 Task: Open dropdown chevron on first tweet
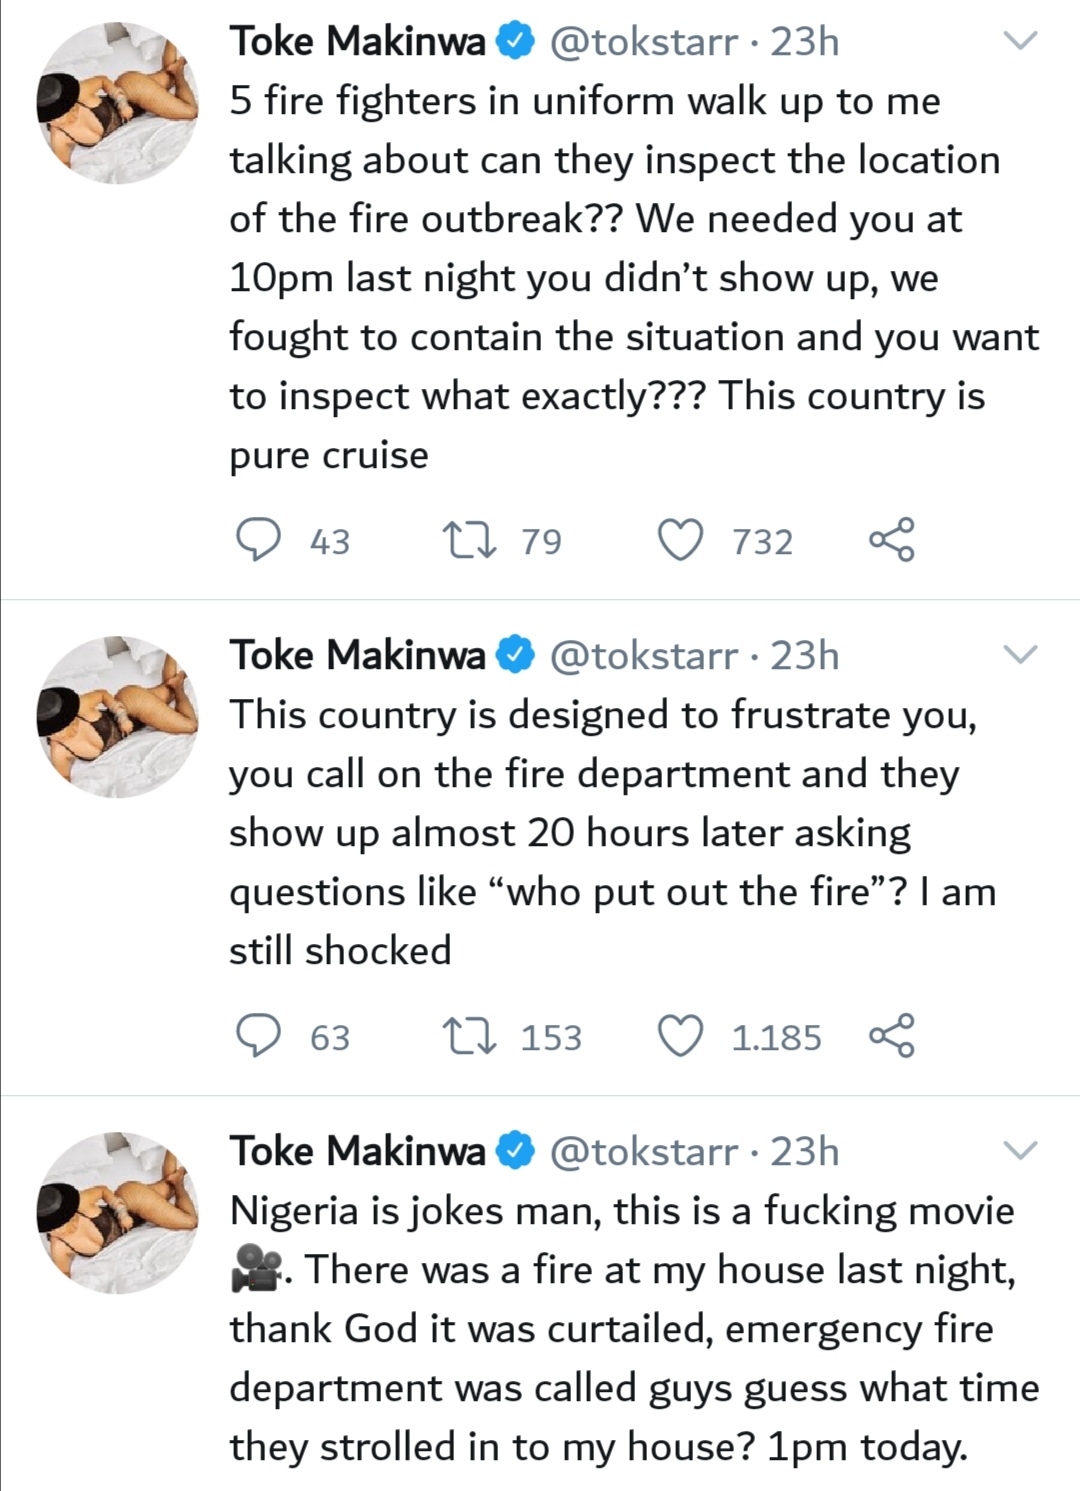[x=1020, y=41]
